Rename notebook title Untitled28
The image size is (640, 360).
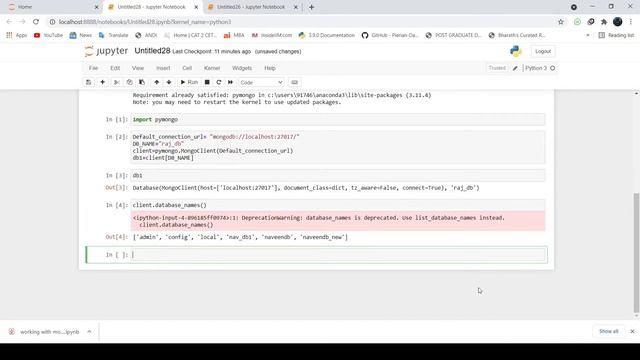click(x=152, y=51)
